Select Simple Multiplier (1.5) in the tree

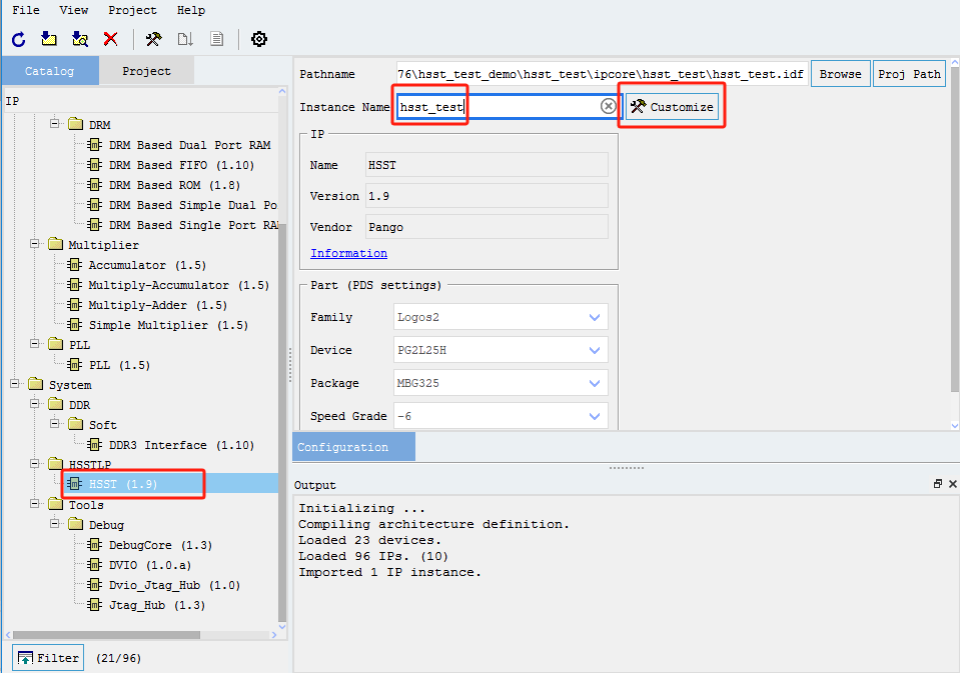coord(168,325)
